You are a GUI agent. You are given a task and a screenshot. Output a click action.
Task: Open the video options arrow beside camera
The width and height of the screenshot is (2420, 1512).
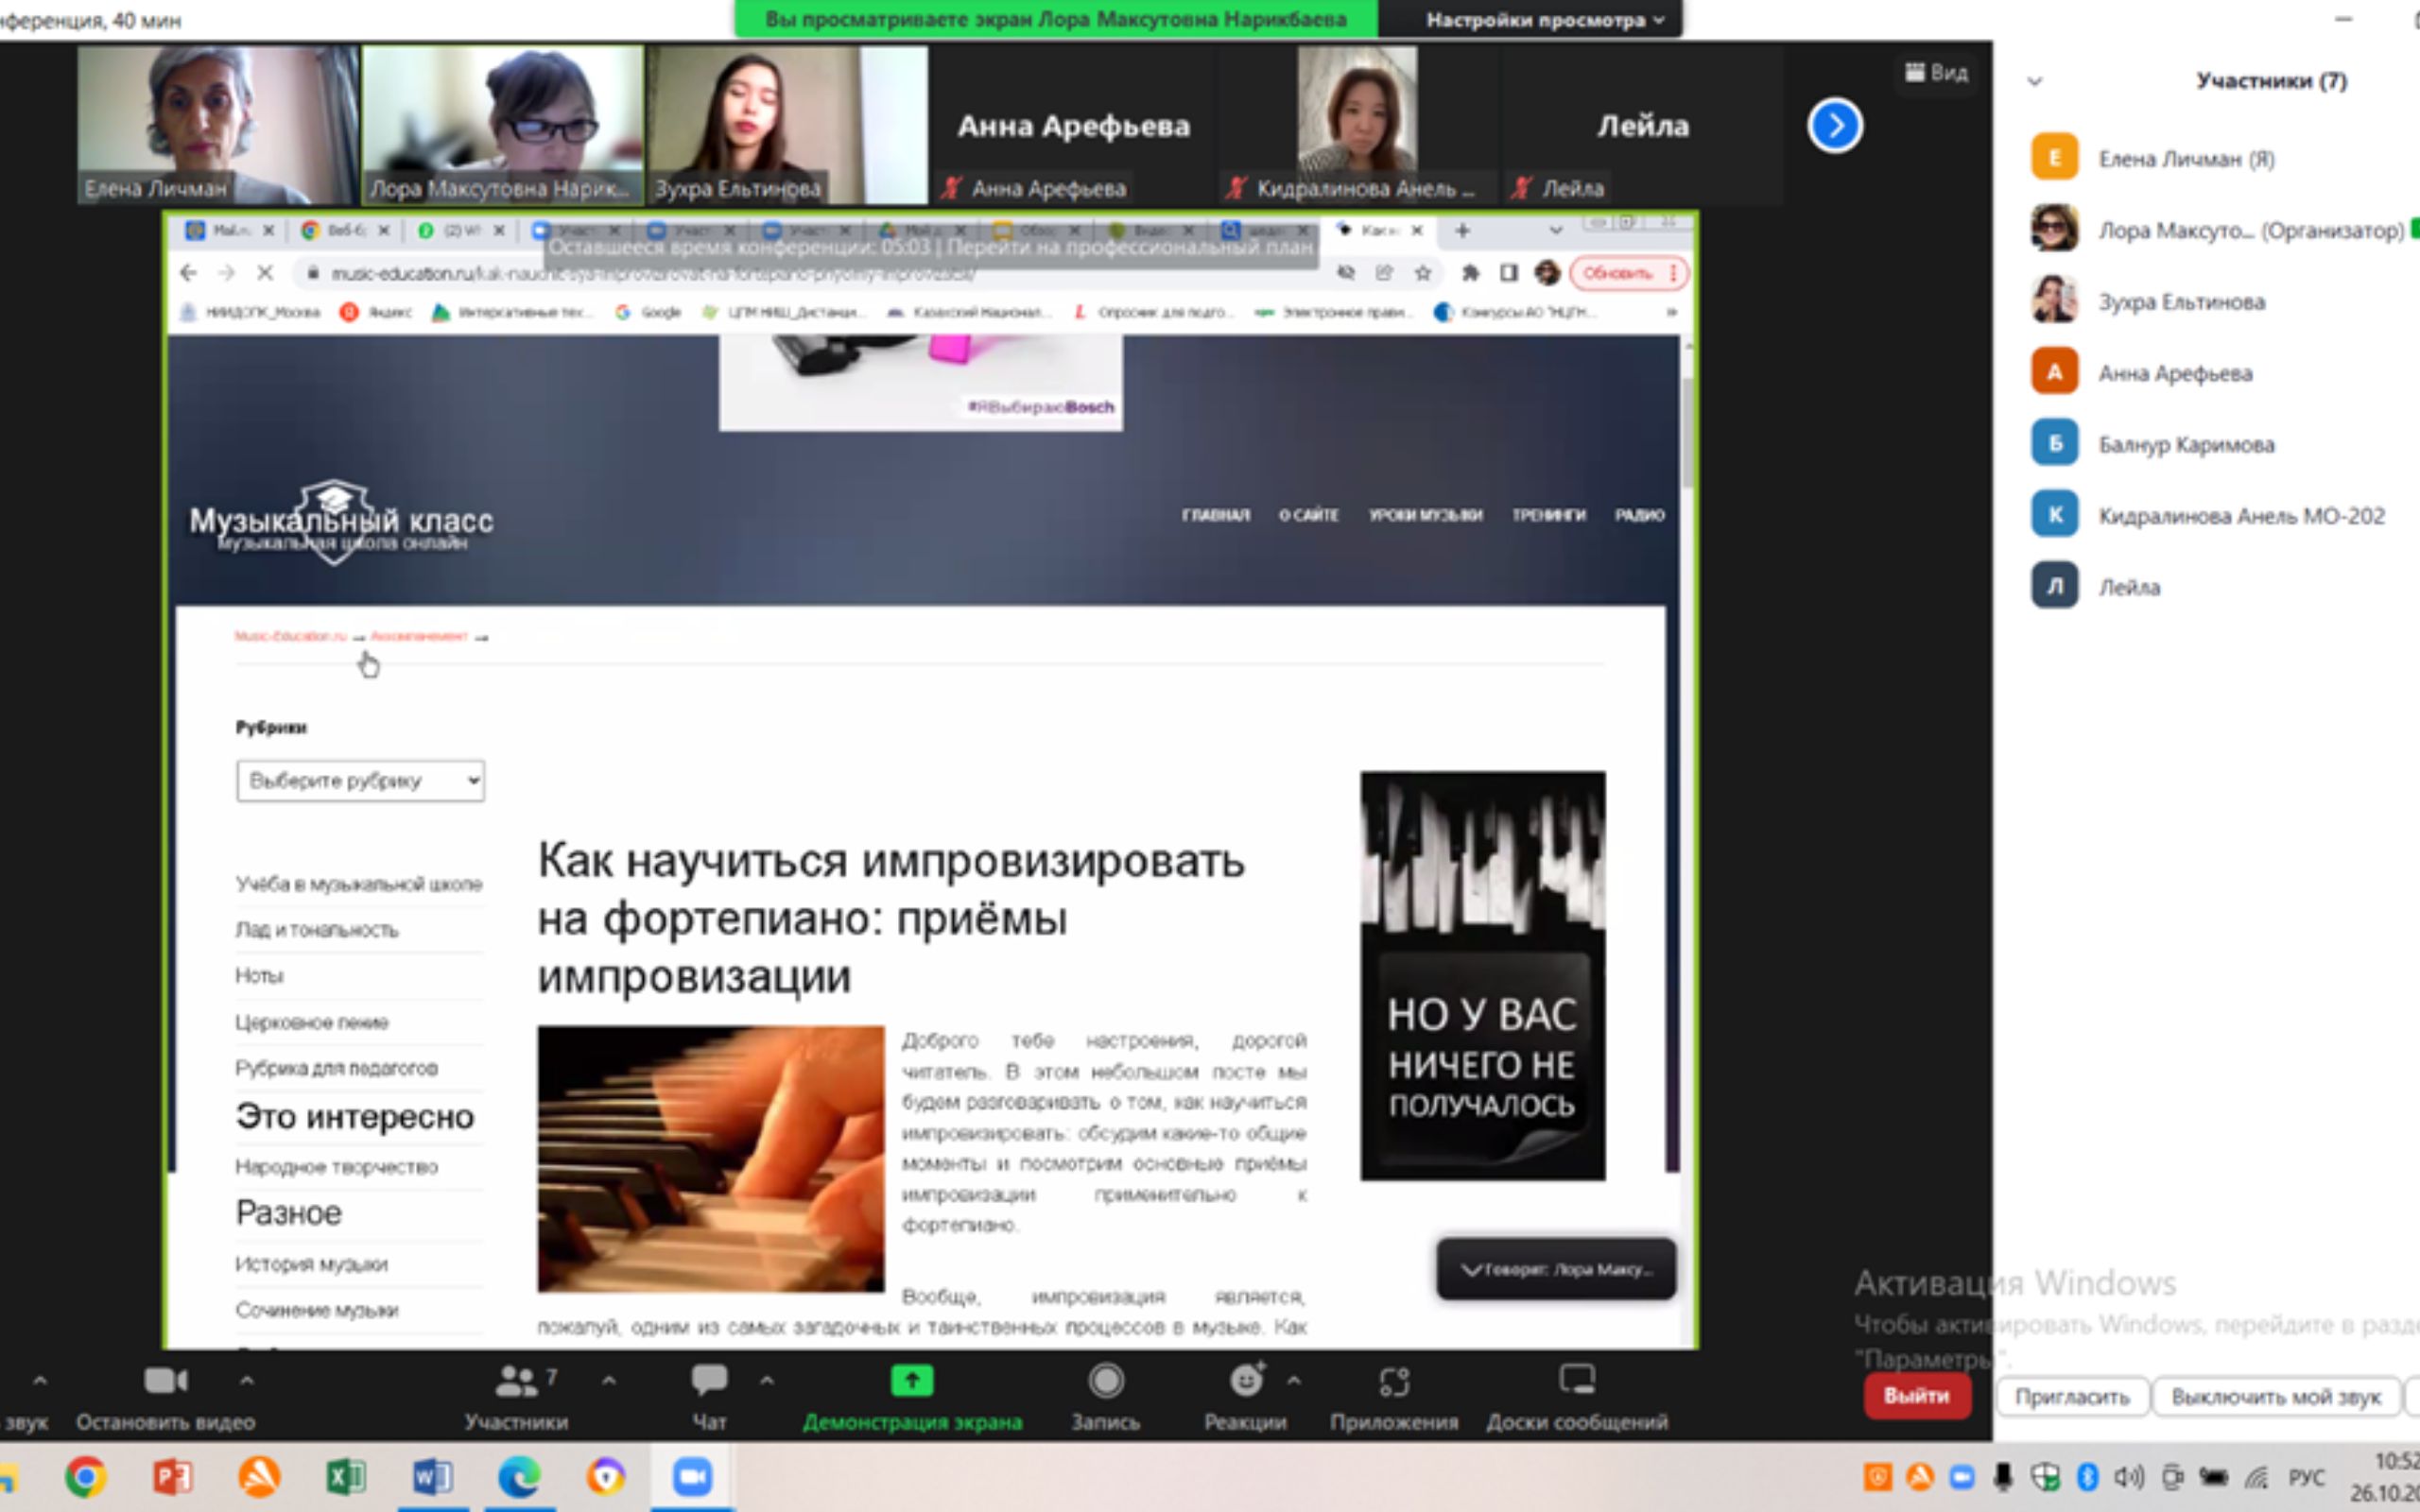click(x=247, y=1381)
